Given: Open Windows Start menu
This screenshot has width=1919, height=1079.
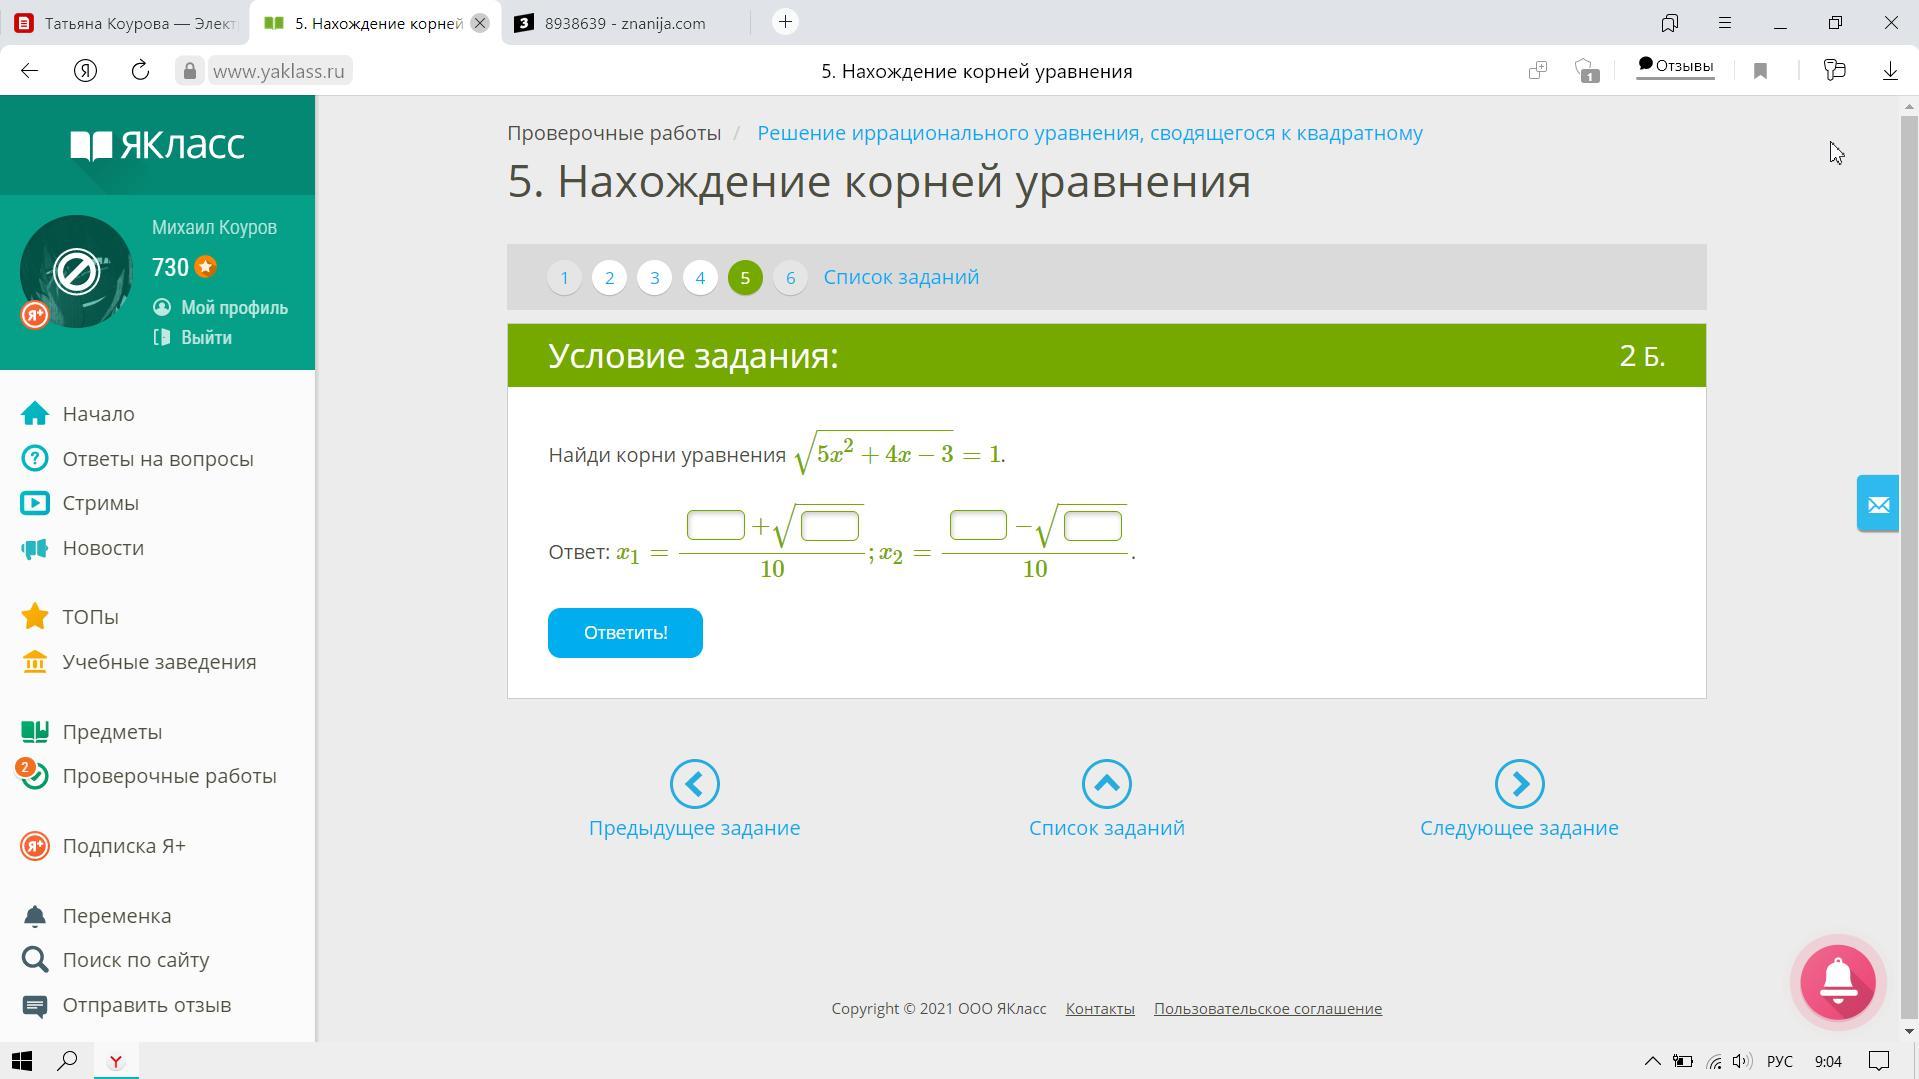Looking at the screenshot, I should click(x=22, y=1061).
